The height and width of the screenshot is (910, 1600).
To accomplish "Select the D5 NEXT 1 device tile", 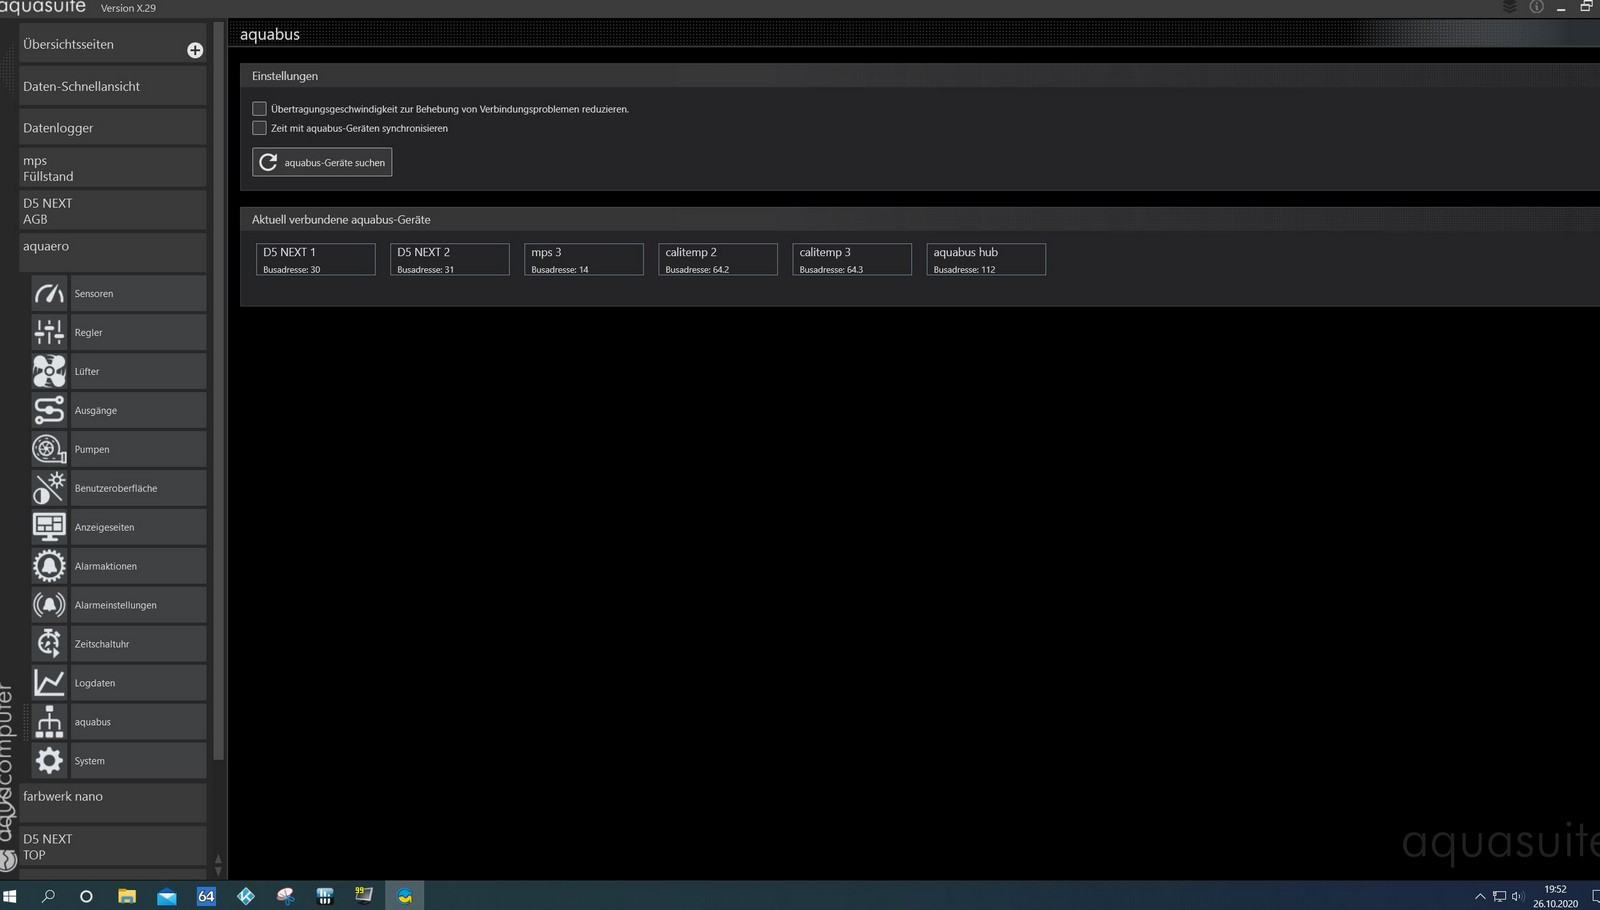I will [316, 259].
